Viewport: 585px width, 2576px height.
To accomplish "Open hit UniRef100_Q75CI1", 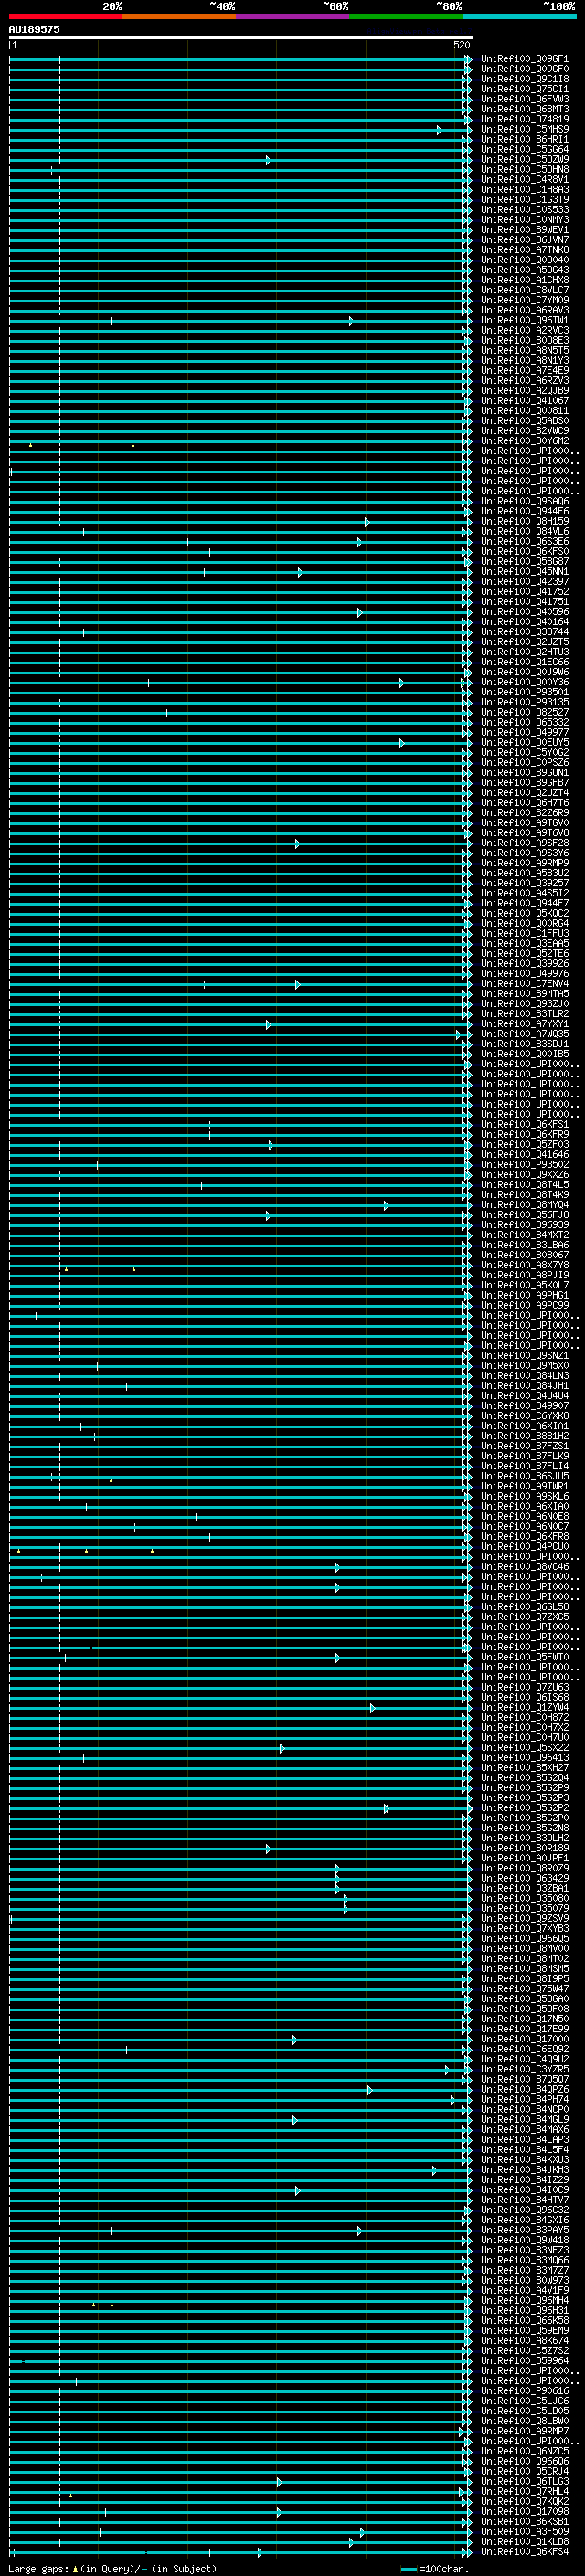I will coord(524,89).
